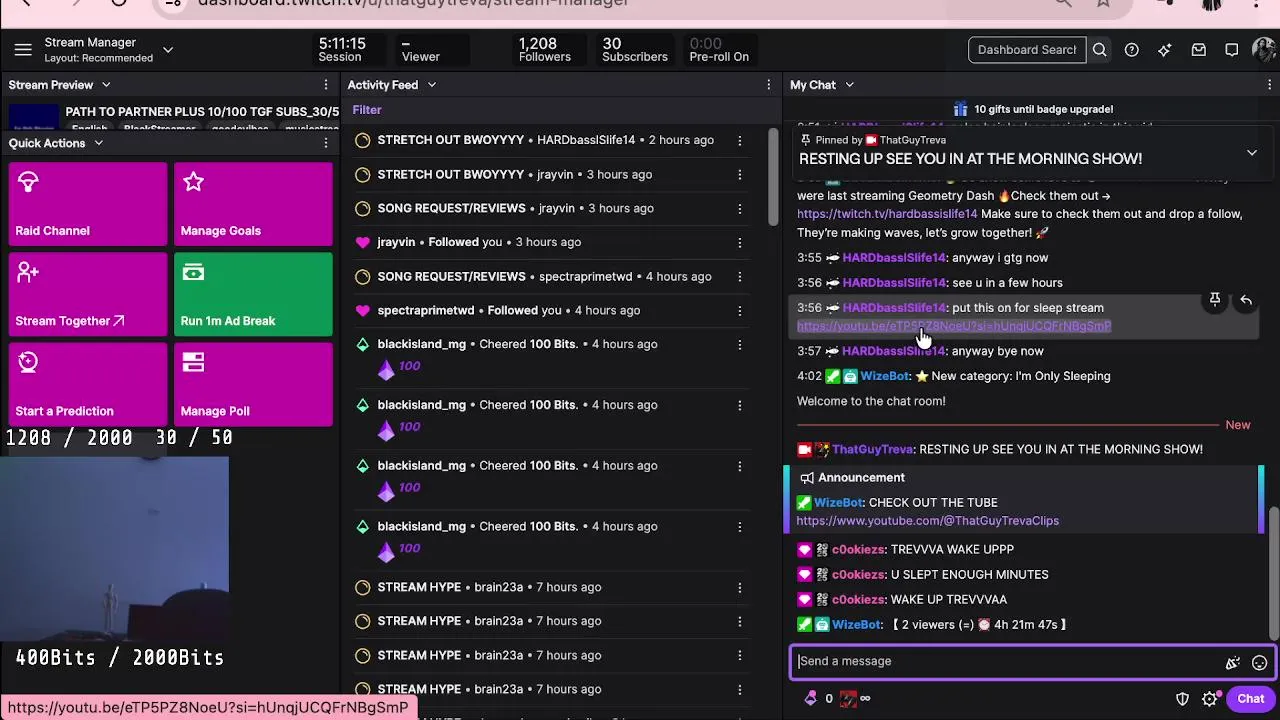1280x720 pixels.
Task: Click c0okiezs name on TREVVVA WAKE UPPP
Action: tap(858, 549)
